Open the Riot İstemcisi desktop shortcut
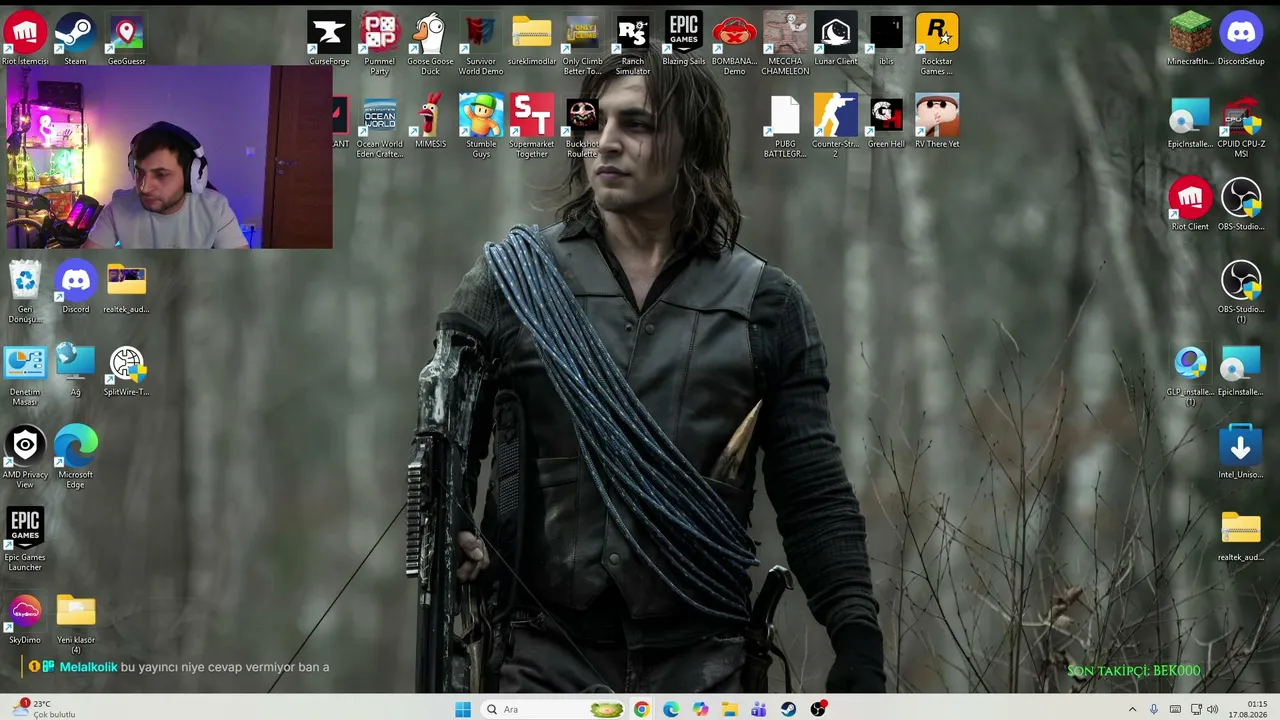 coord(25,39)
